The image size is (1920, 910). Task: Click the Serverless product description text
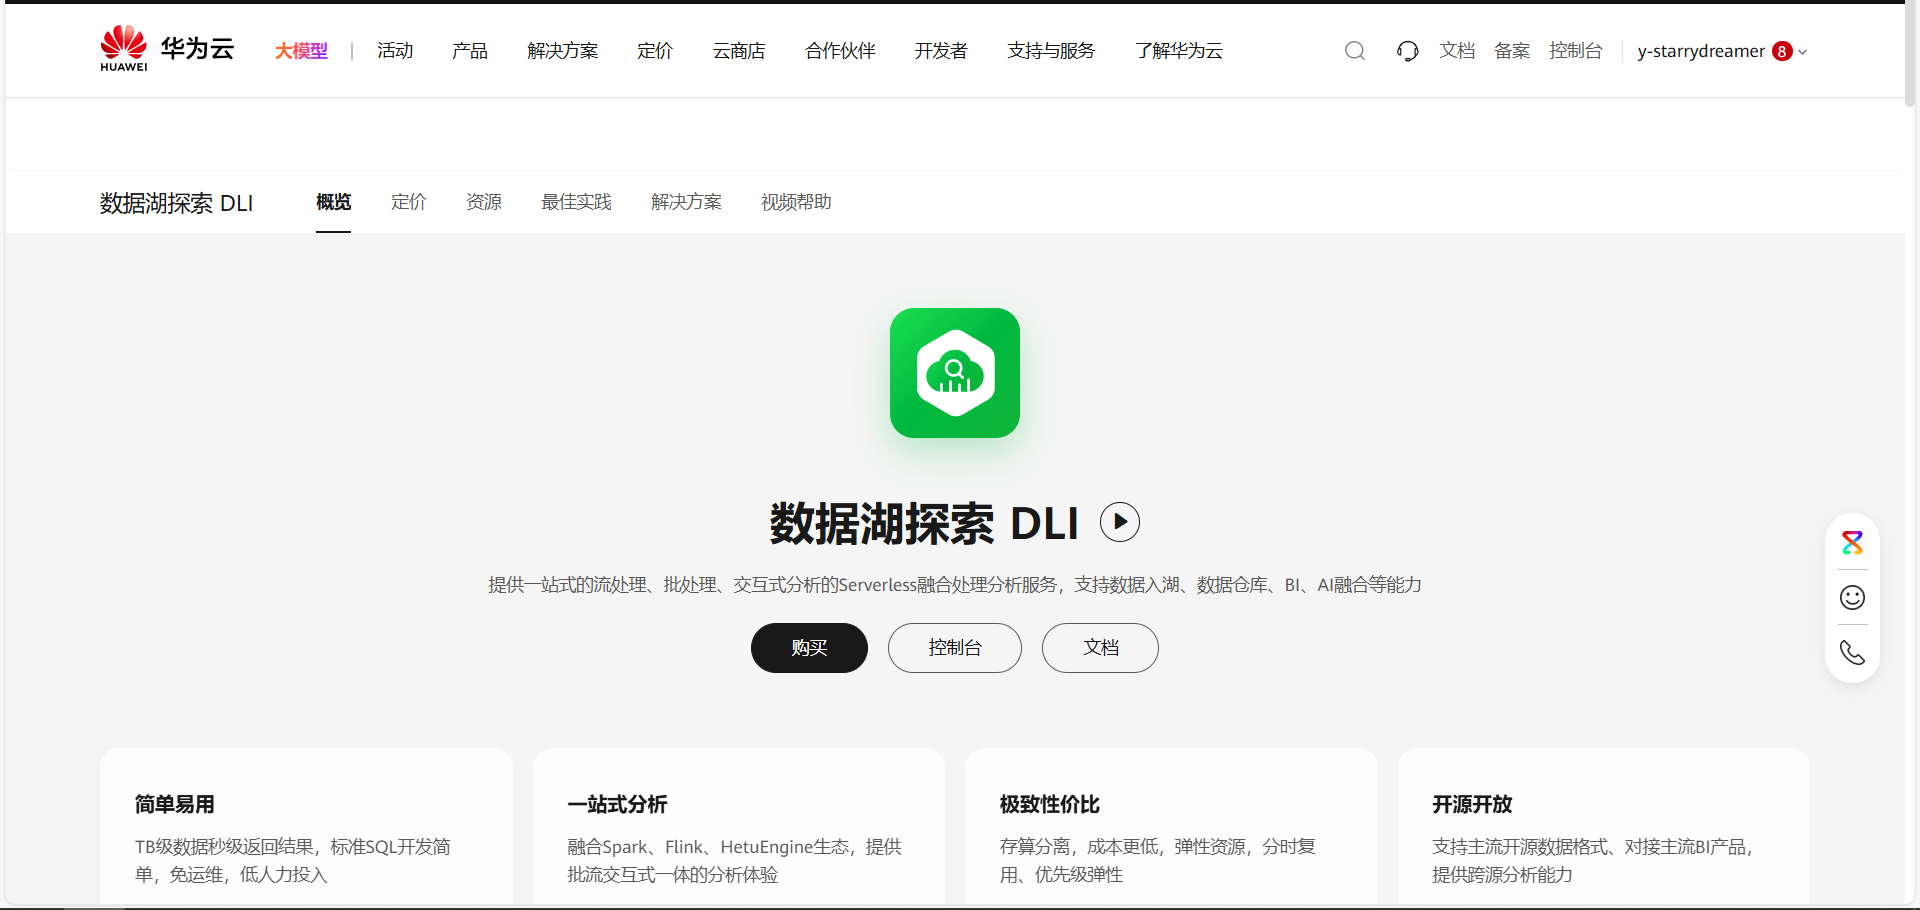click(955, 585)
